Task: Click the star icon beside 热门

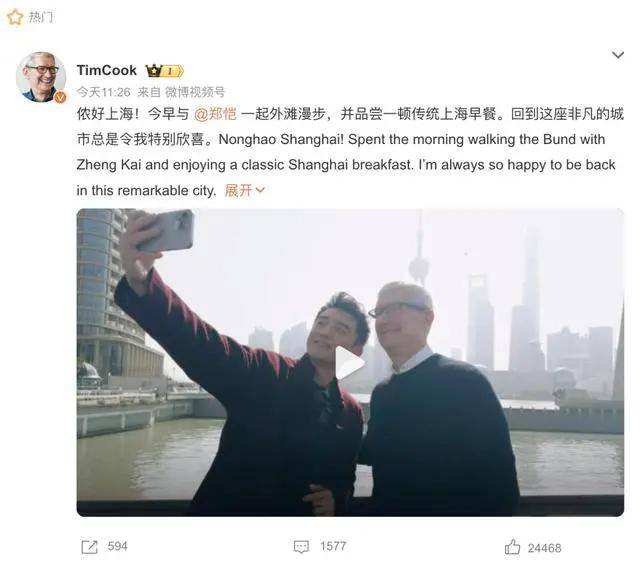Action: [15, 17]
